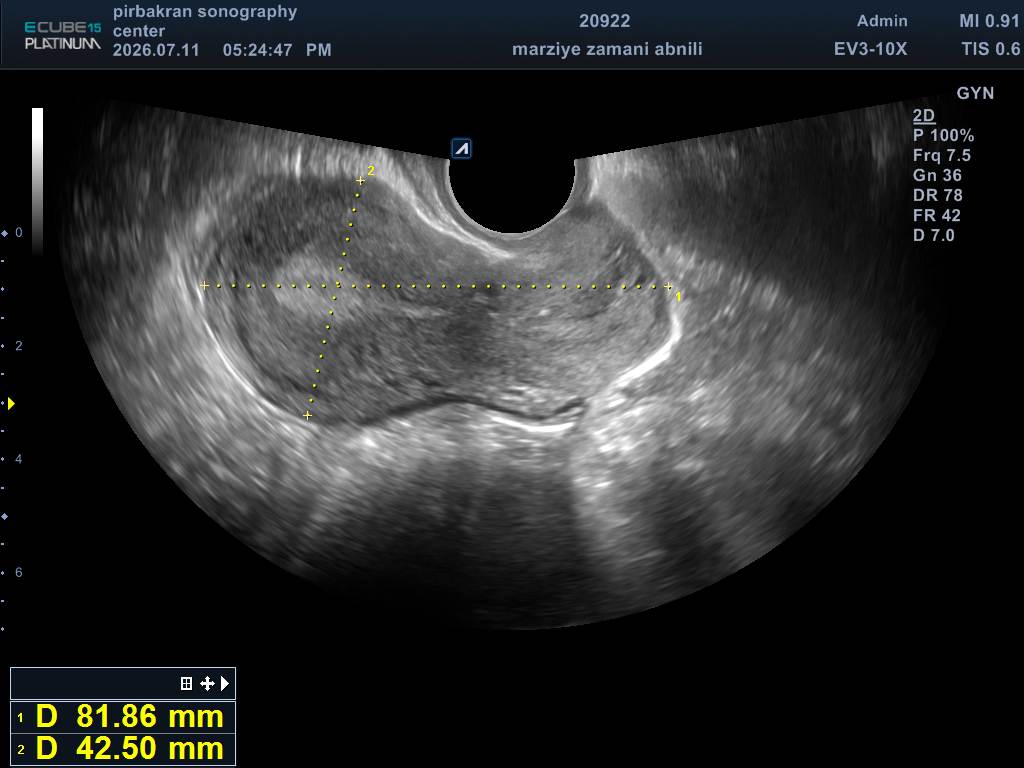Click the ECUBE 15 PLATINUM logo
1024x768 pixels.
coord(63,35)
